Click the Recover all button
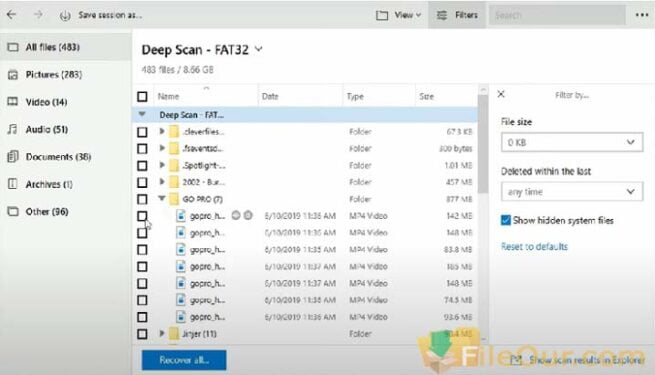655x375 pixels. click(184, 360)
